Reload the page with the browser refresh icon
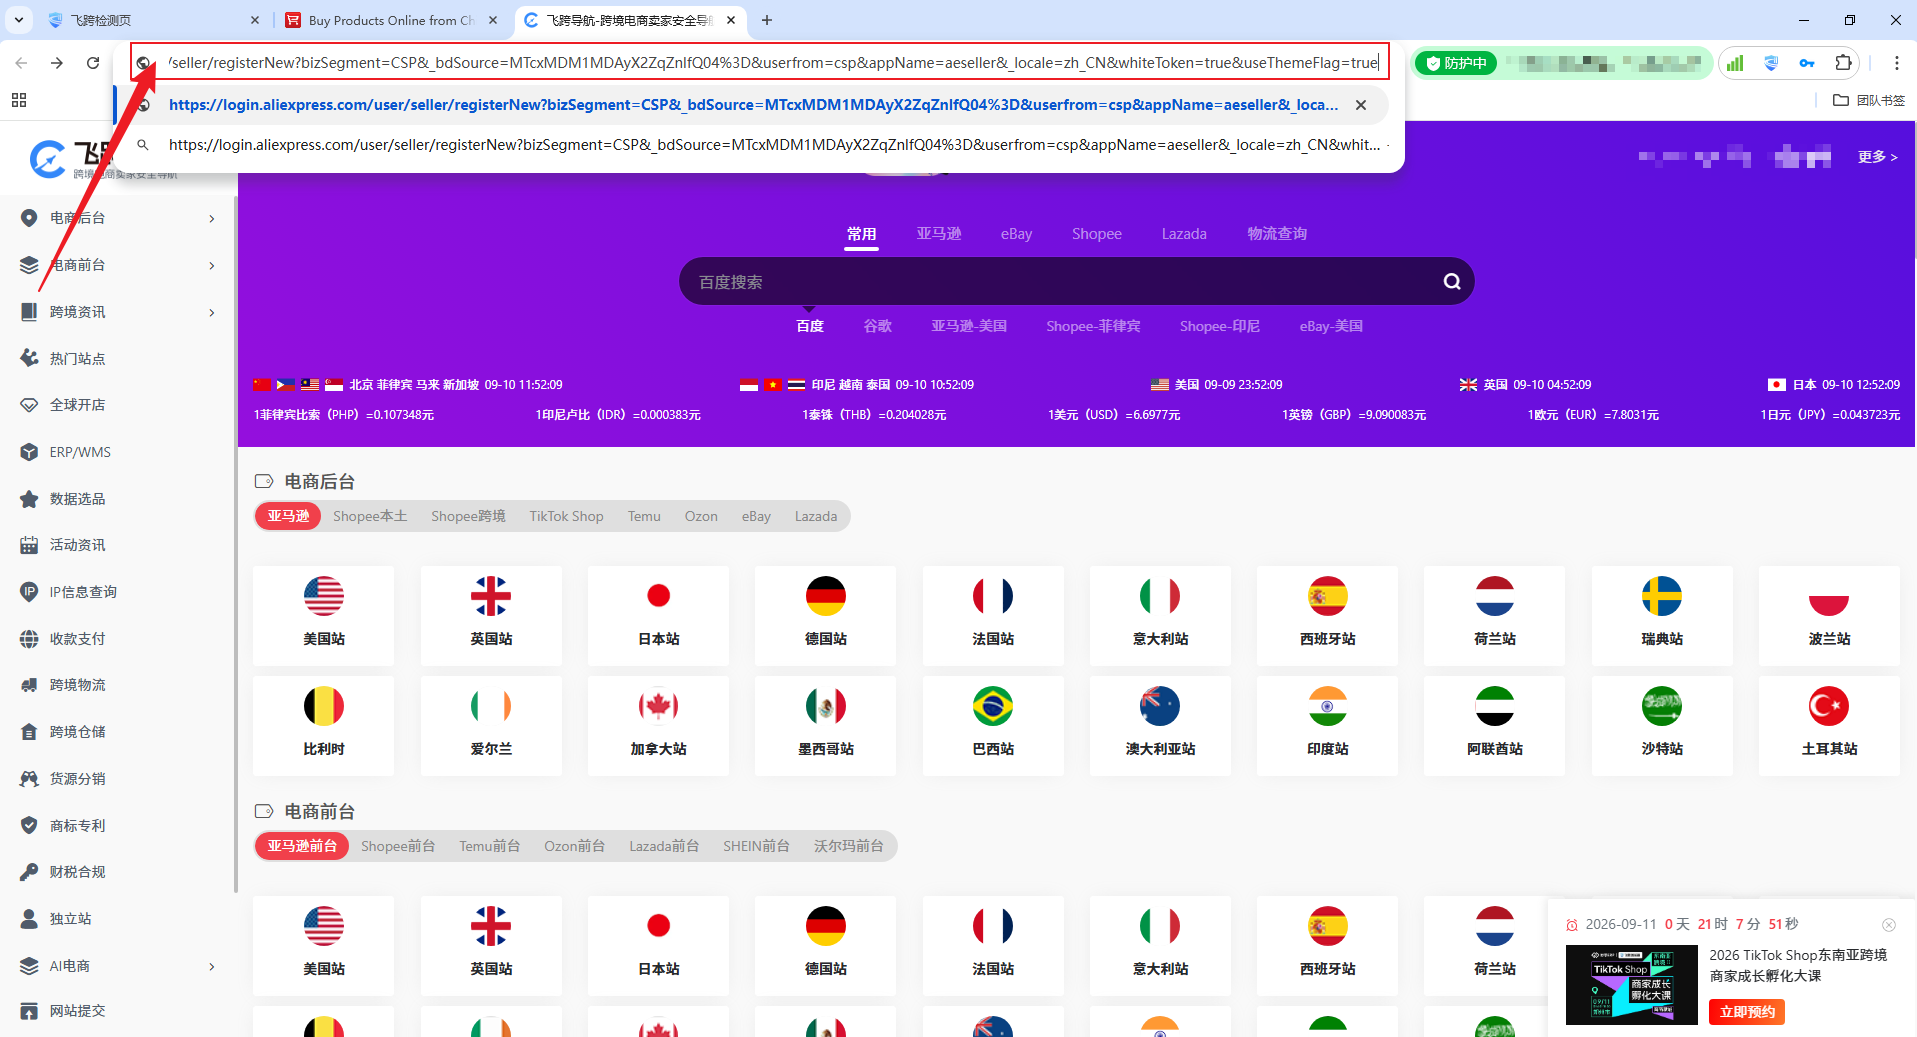 pyautogui.click(x=93, y=63)
